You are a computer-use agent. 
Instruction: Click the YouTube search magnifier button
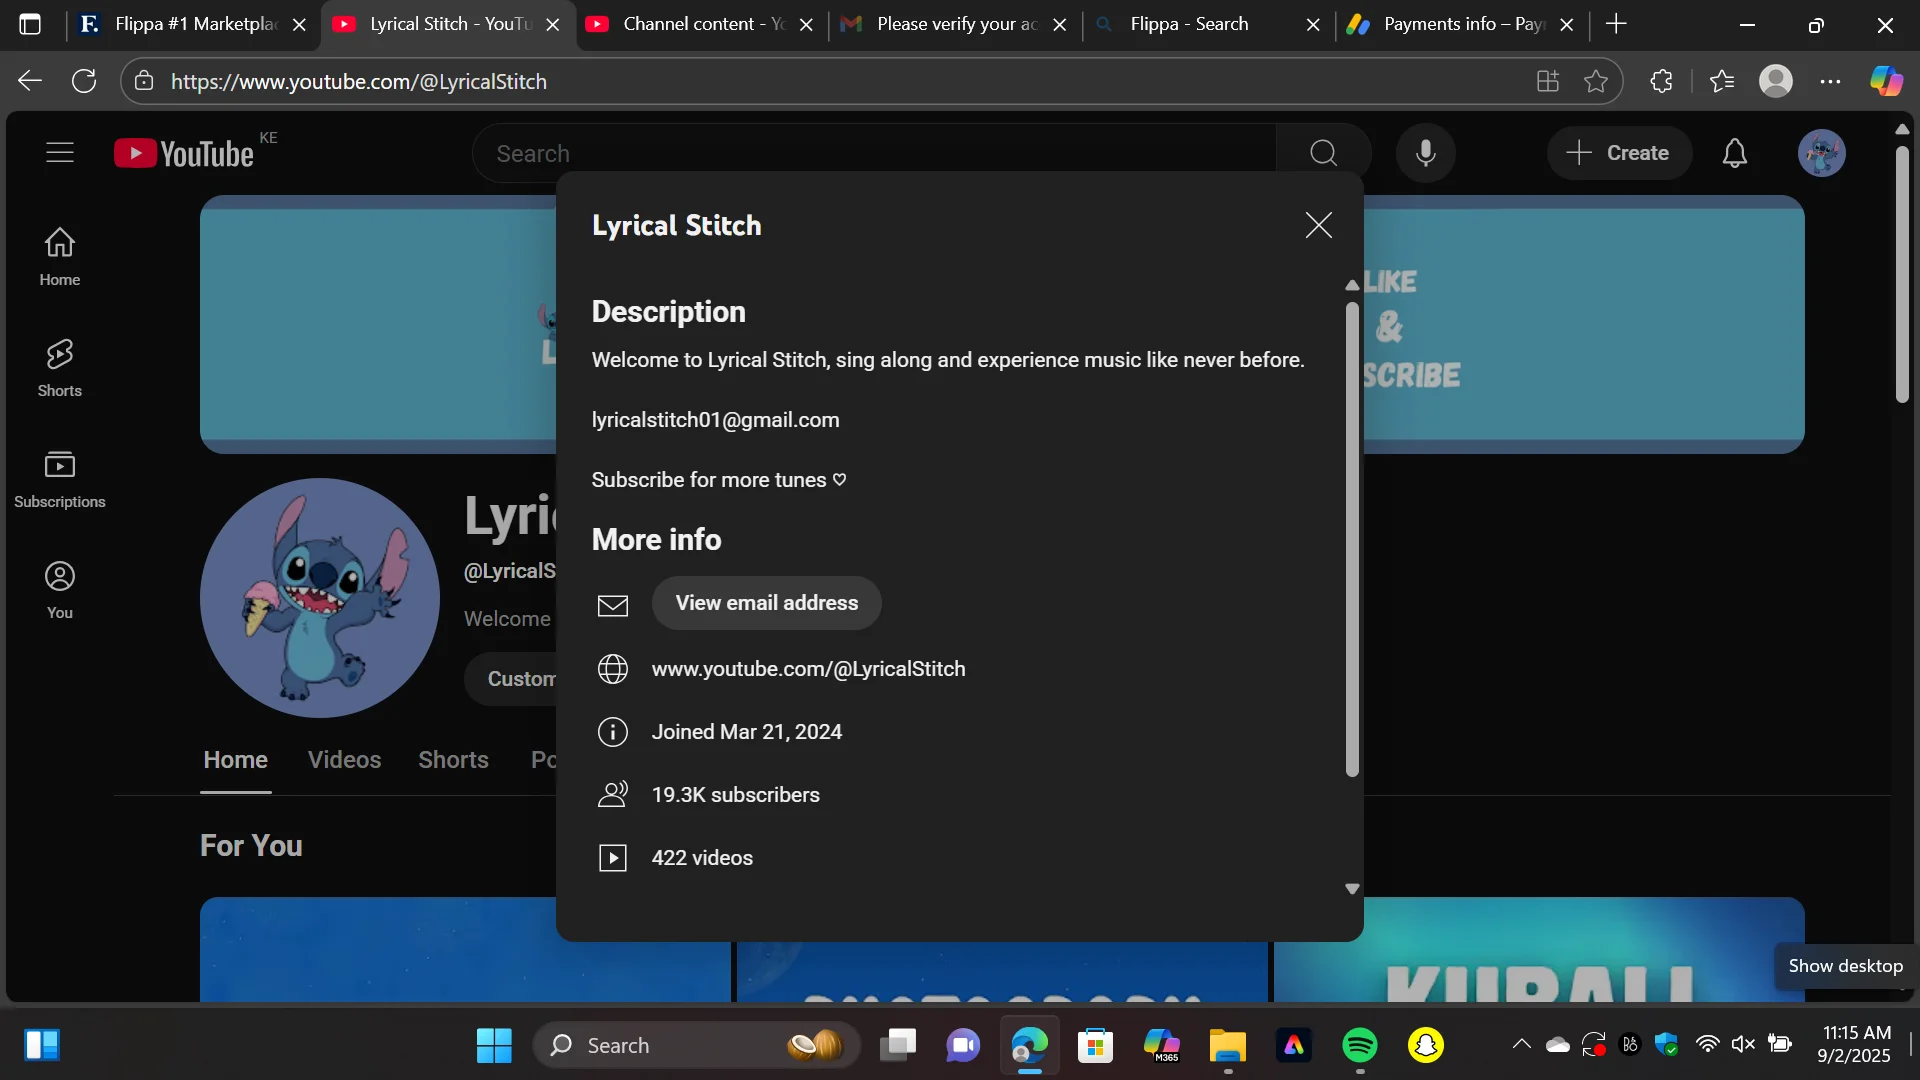(x=1323, y=153)
